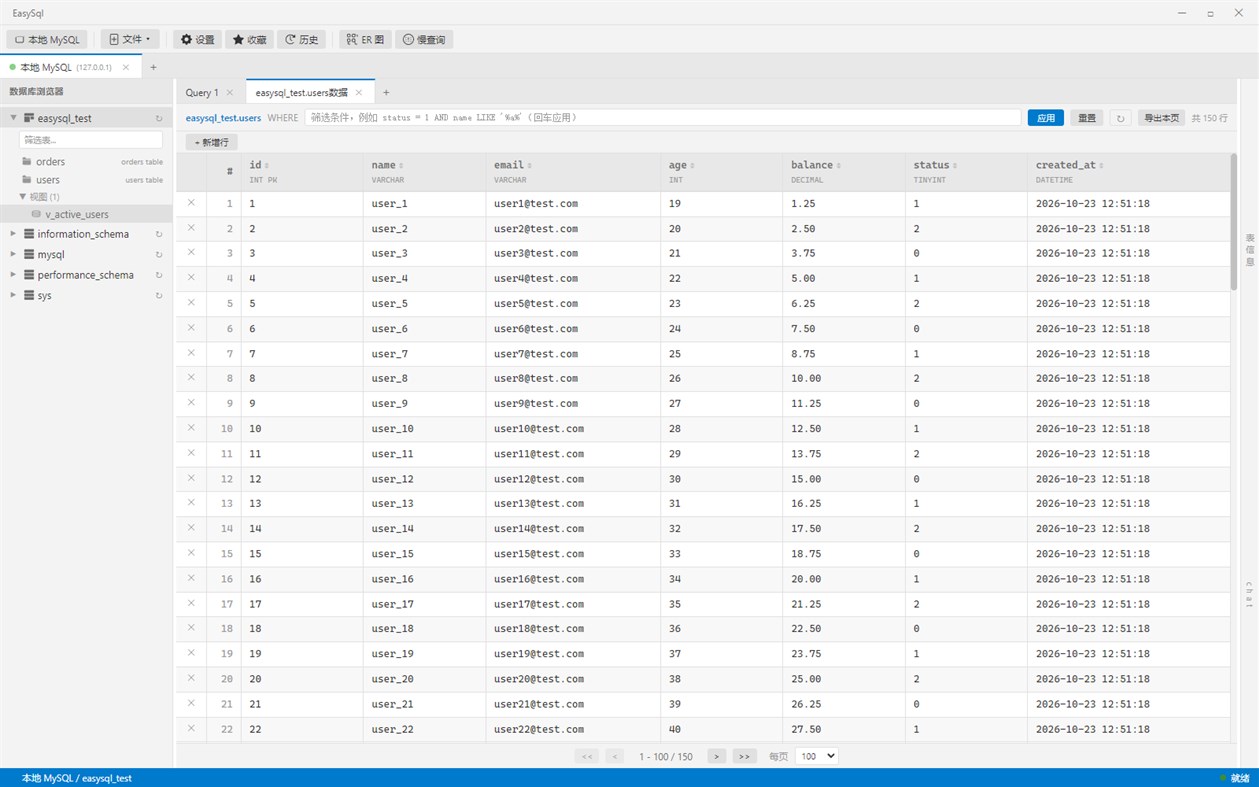The image size is (1259, 787).
Task: Open the 慢查询 slow query tool
Action: pos(424,40)
